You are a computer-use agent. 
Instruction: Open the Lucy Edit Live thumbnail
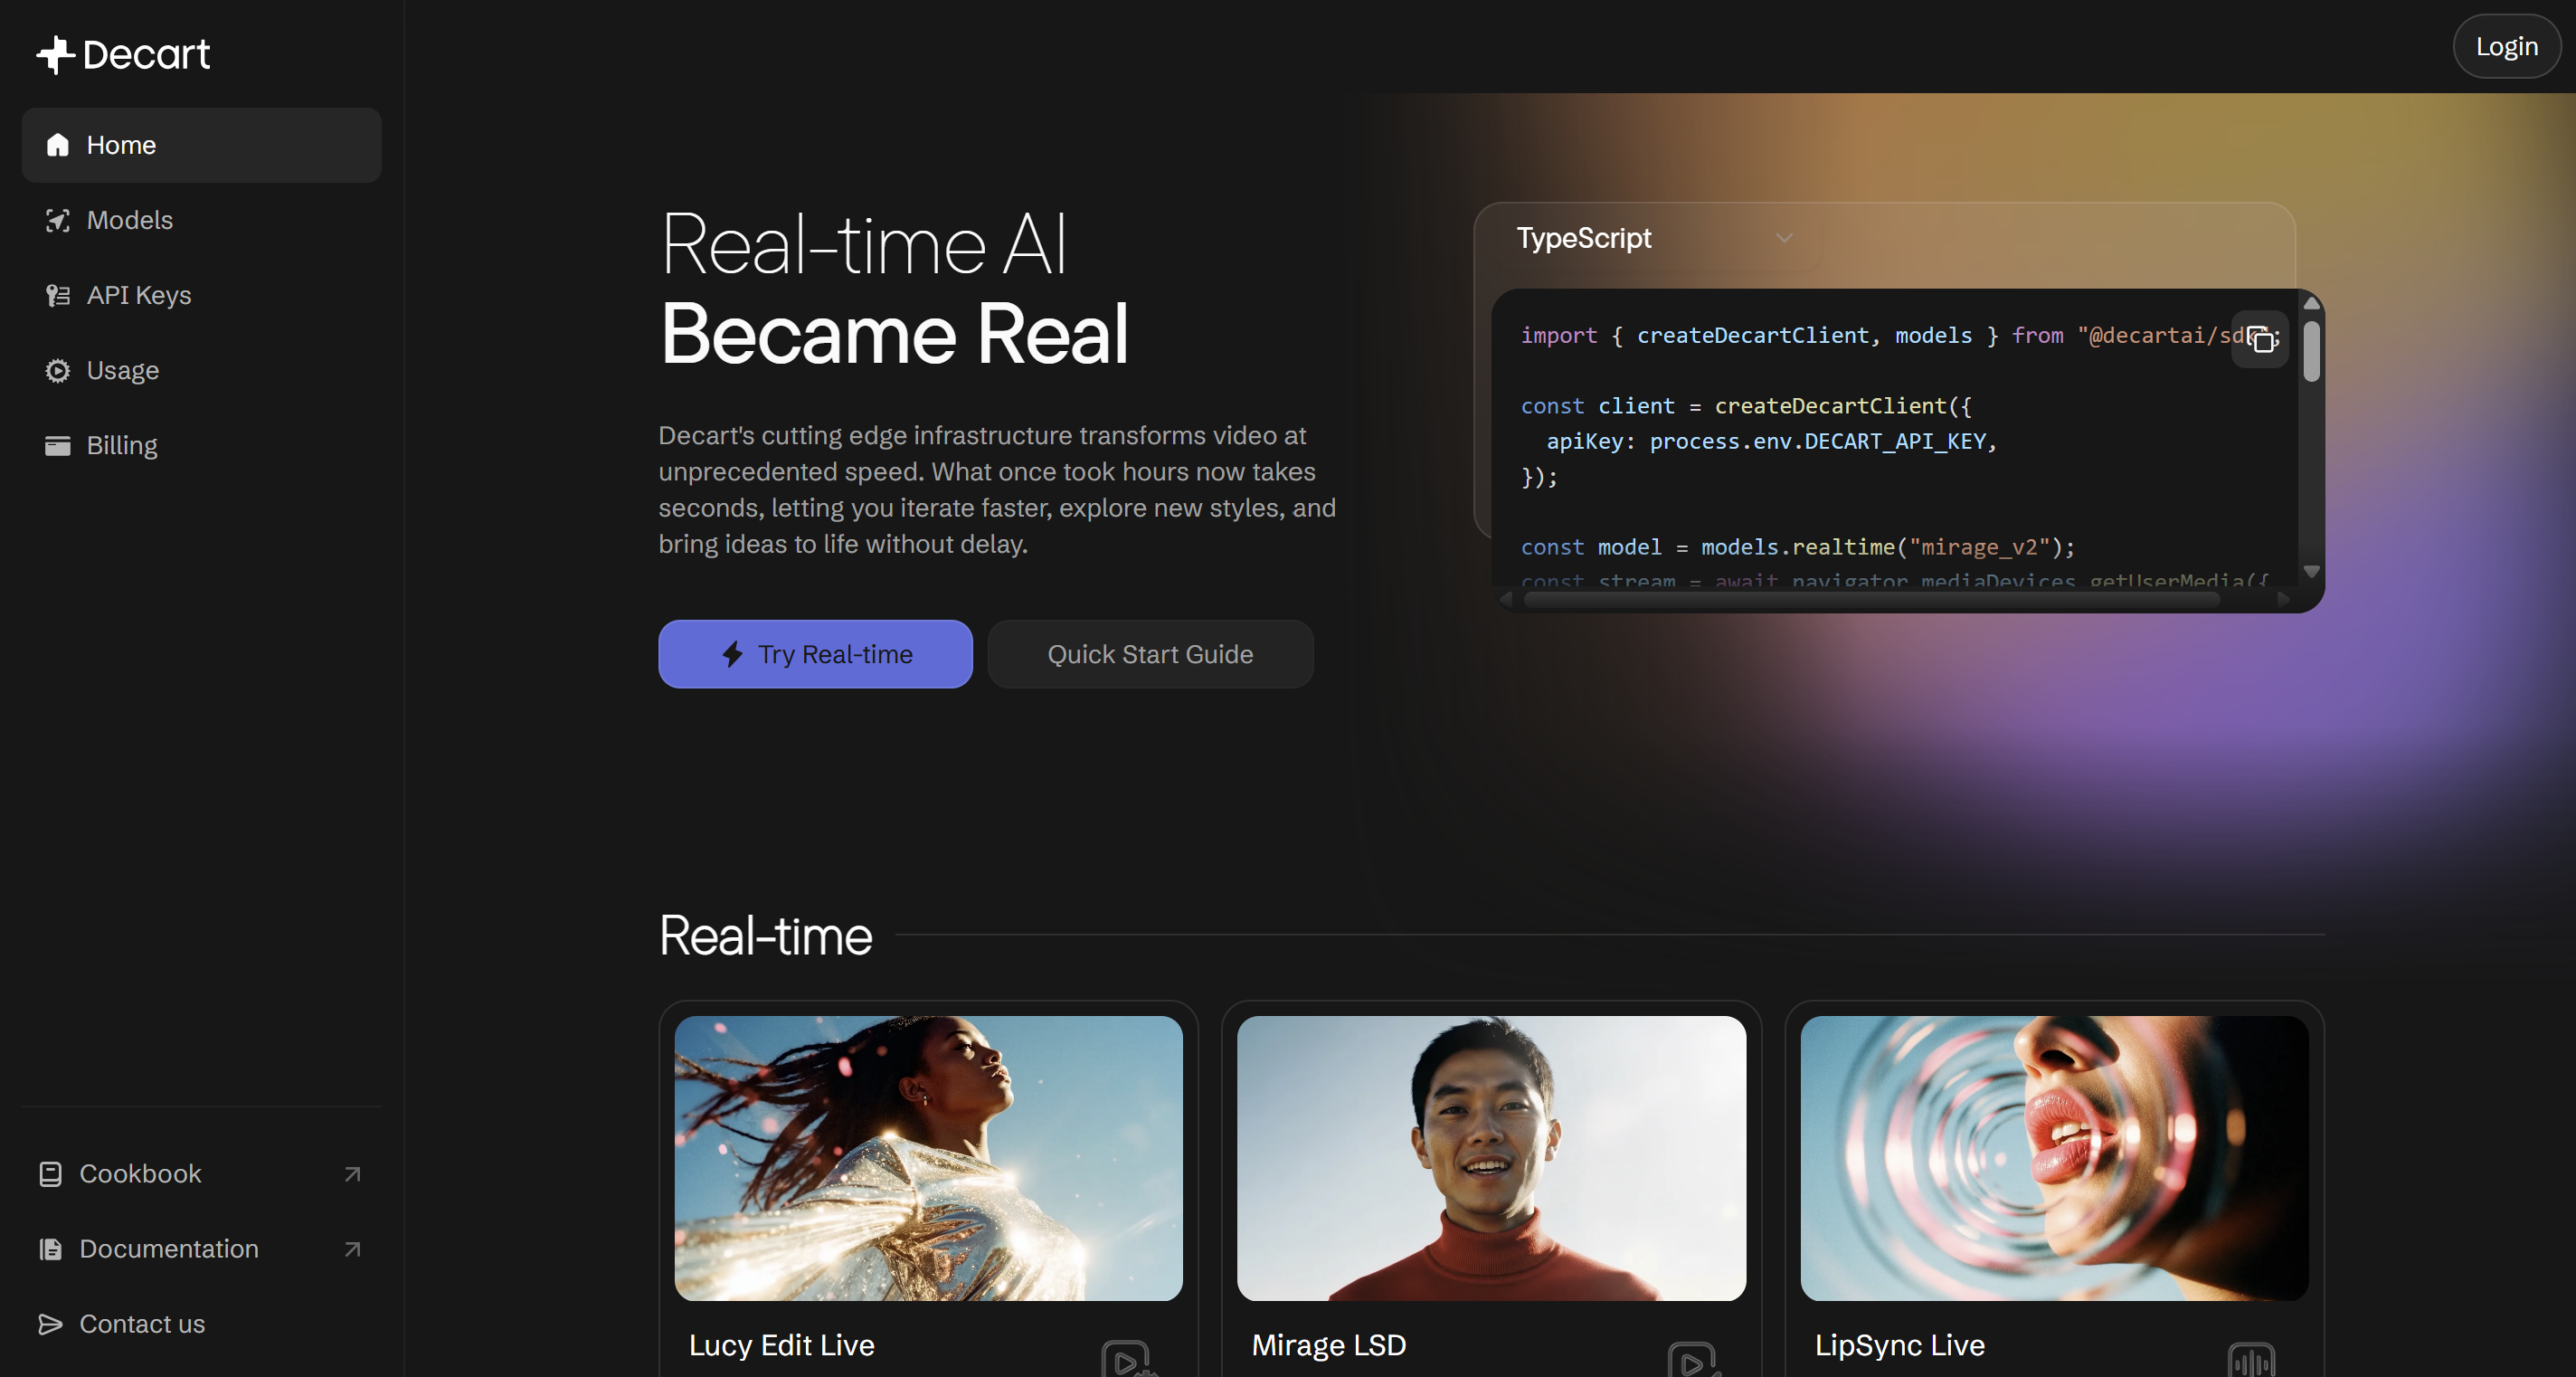coord(928,1158)
